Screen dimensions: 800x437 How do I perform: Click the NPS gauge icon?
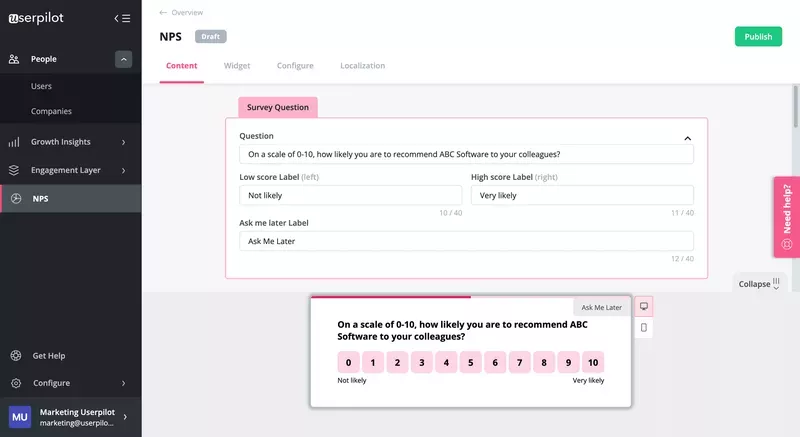click(15, 199)
